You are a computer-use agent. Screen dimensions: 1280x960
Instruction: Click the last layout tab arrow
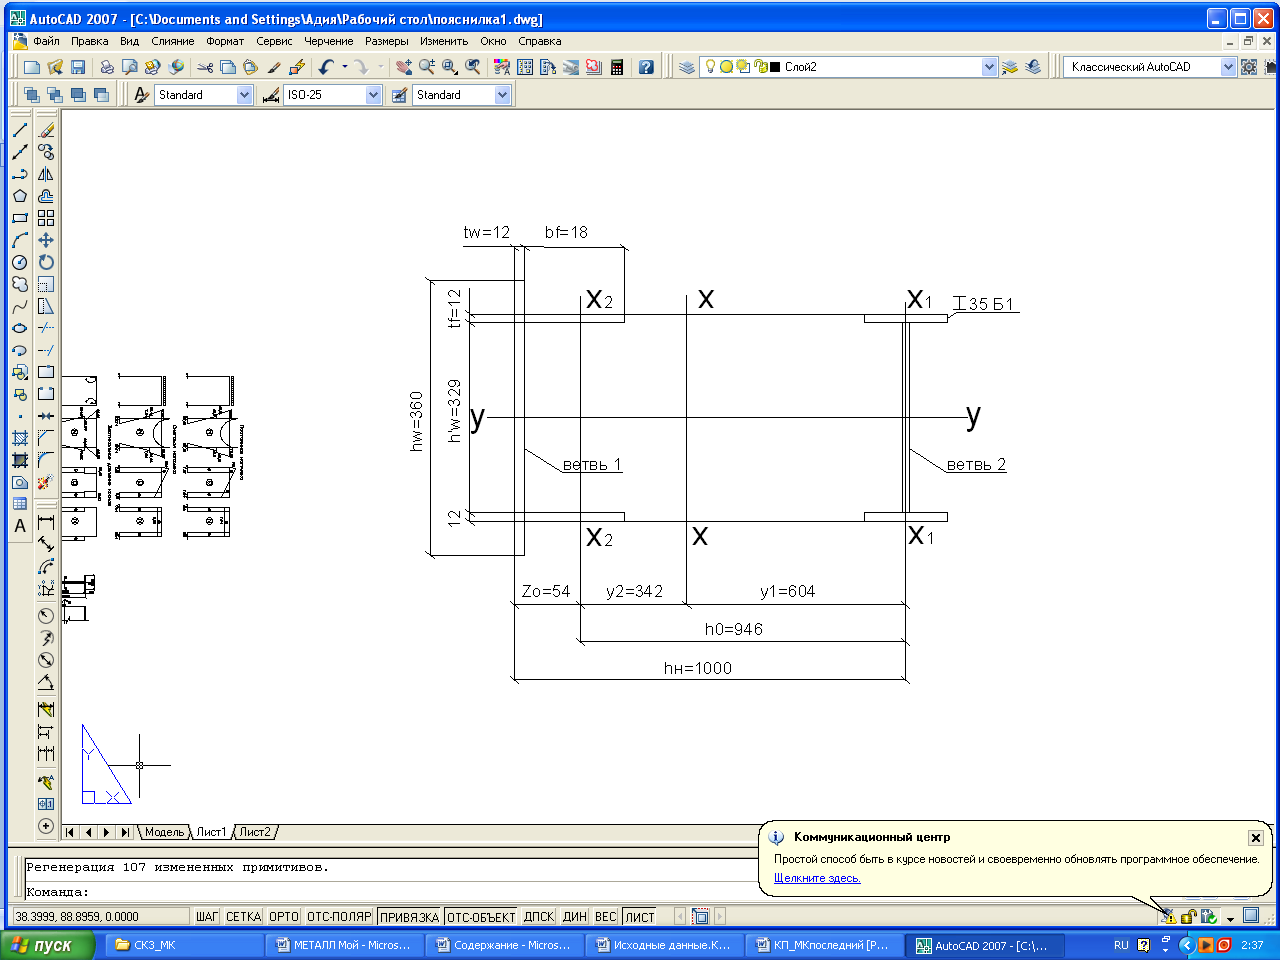pos(125,832)
